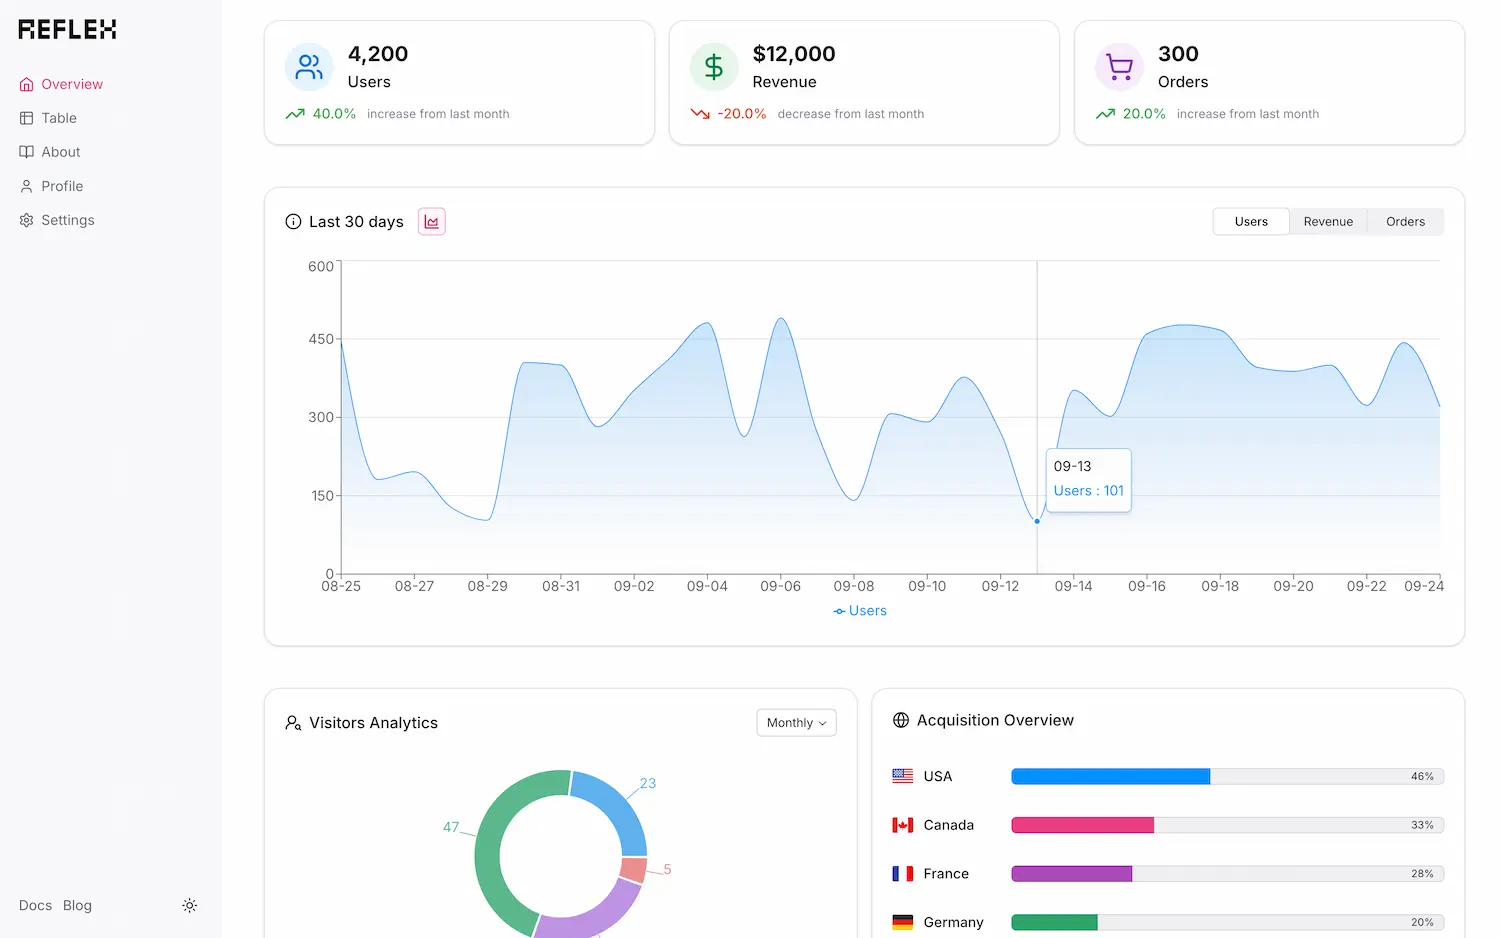Open the Docs link
1500x938 pixels.
[x=35, y=905]
